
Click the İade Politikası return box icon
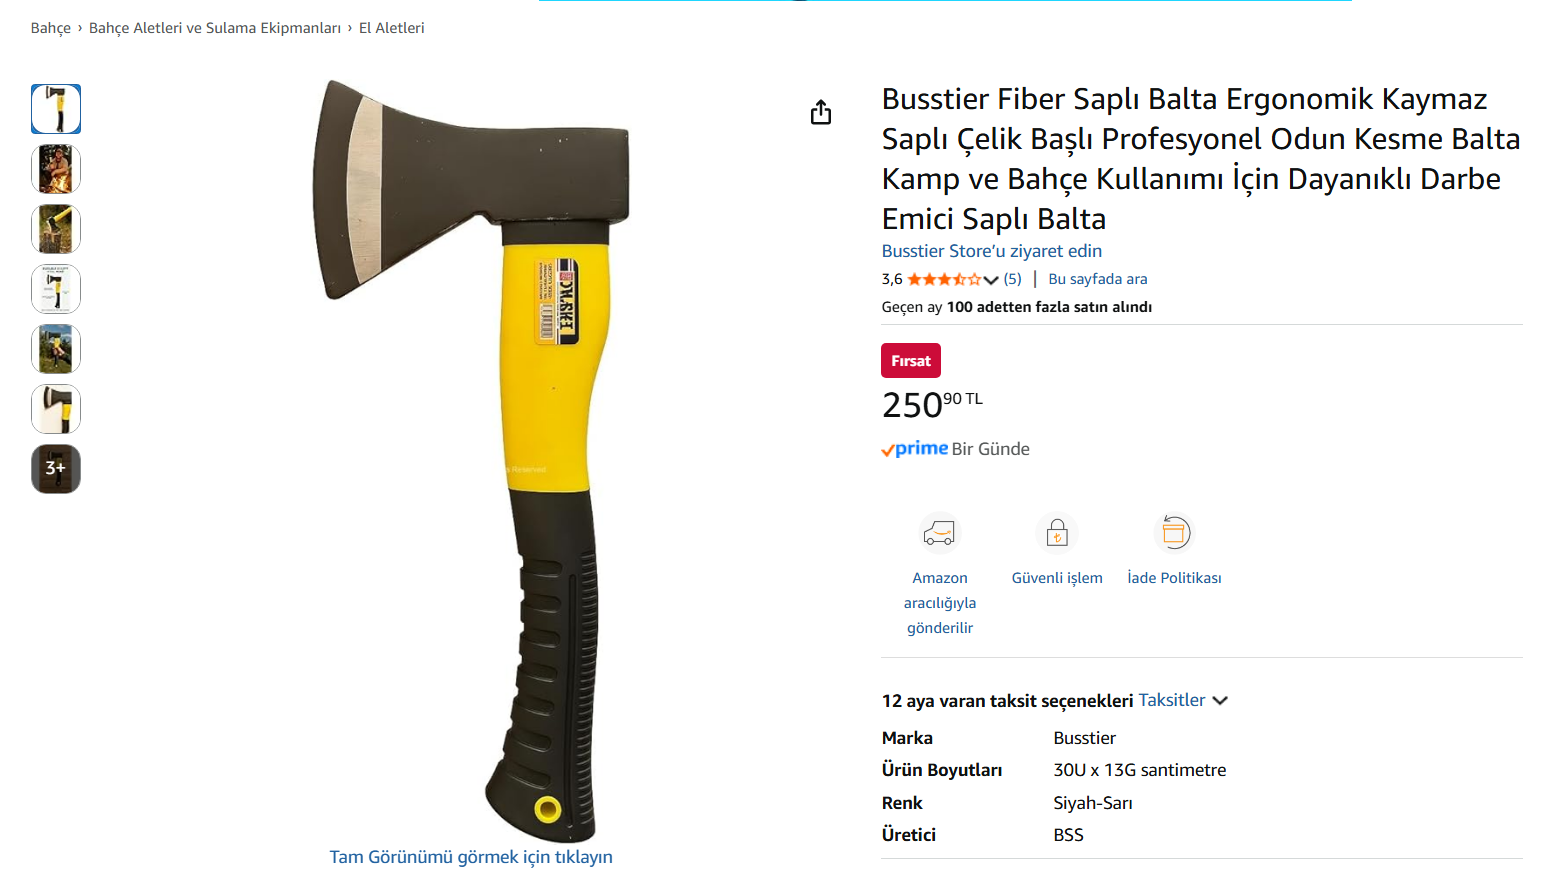click(x=1174, y=533)
